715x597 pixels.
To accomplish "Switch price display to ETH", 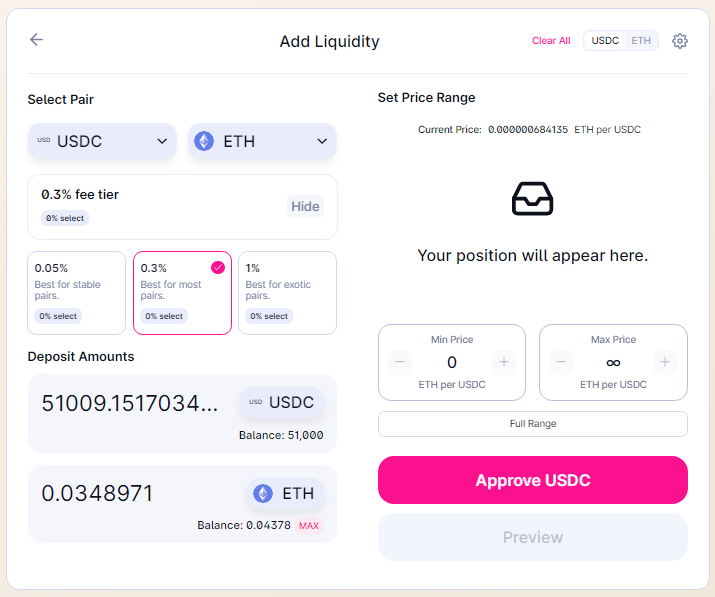I will [641, 41].
